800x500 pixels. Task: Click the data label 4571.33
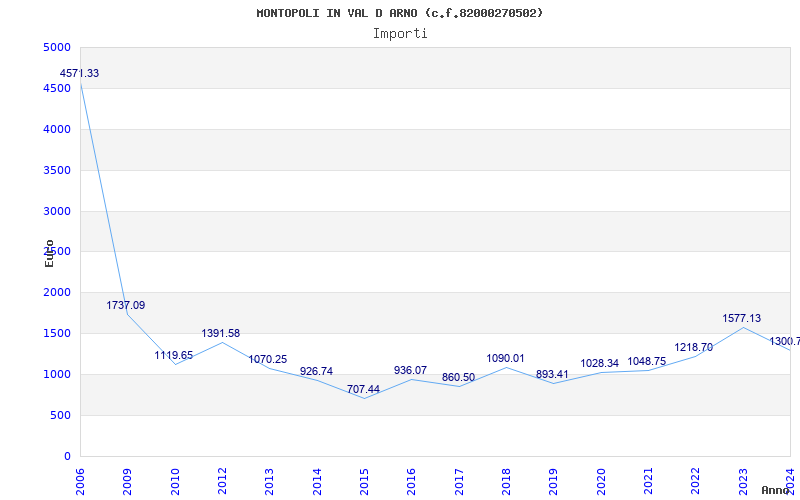coord(79,73)
